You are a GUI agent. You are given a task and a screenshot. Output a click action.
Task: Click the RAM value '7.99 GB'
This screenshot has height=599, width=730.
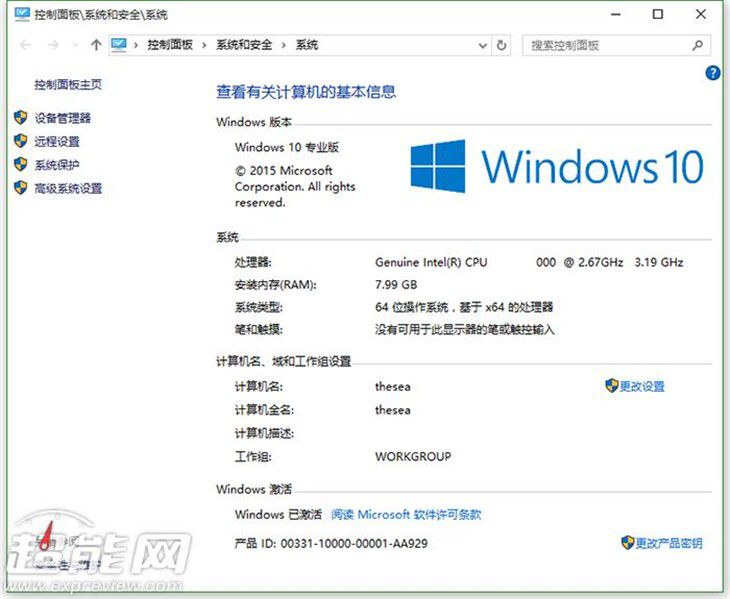(396, 284)
